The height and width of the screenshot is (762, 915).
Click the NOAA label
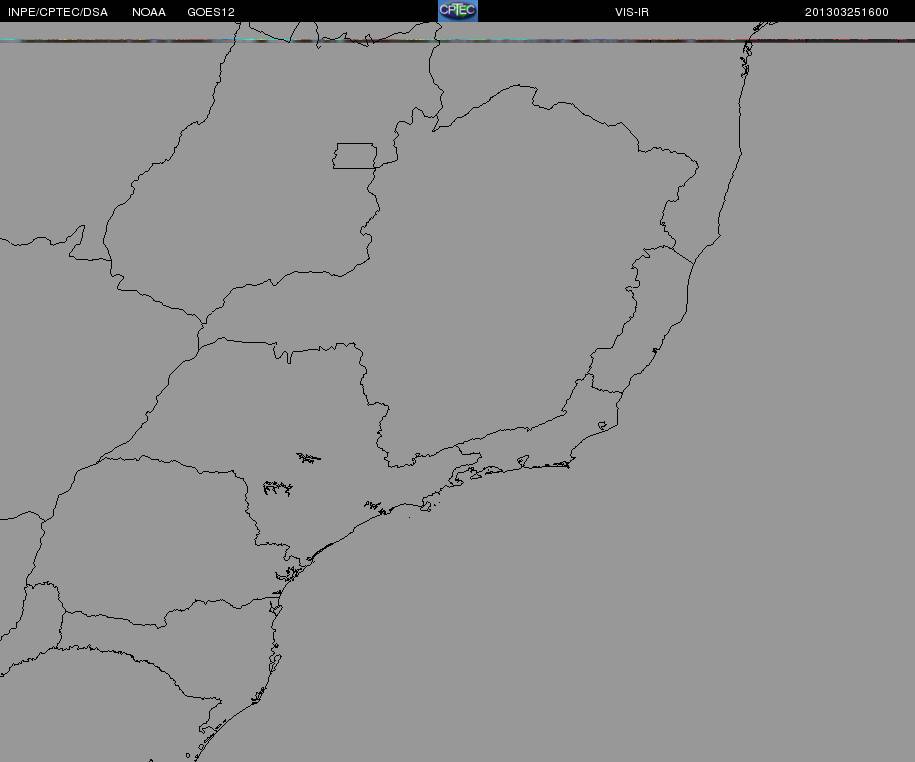point(149,12)
